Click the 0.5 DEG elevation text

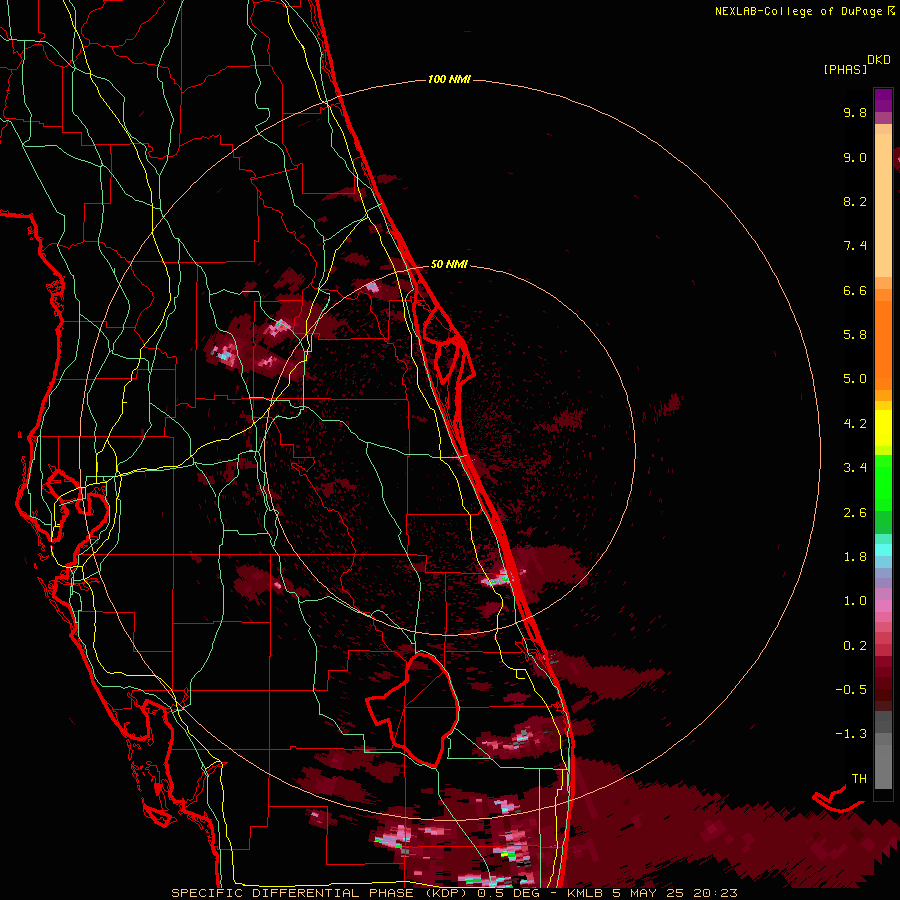click(508, 893)
